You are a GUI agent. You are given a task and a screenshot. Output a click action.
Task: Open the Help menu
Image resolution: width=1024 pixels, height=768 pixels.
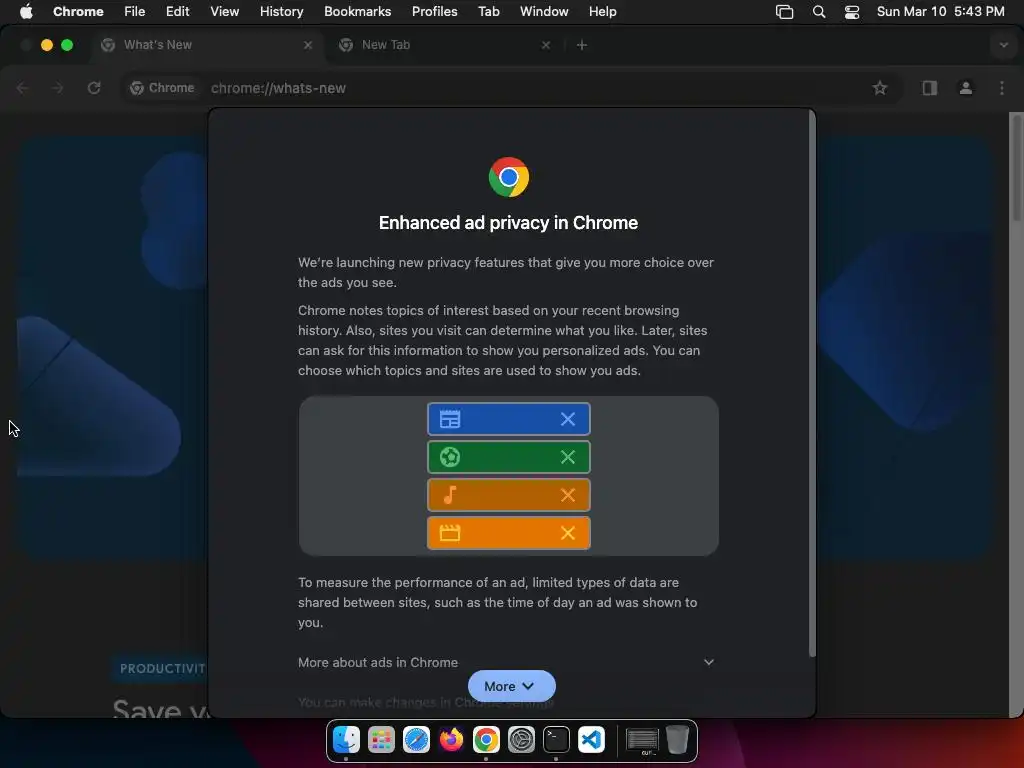pos(602,11)
